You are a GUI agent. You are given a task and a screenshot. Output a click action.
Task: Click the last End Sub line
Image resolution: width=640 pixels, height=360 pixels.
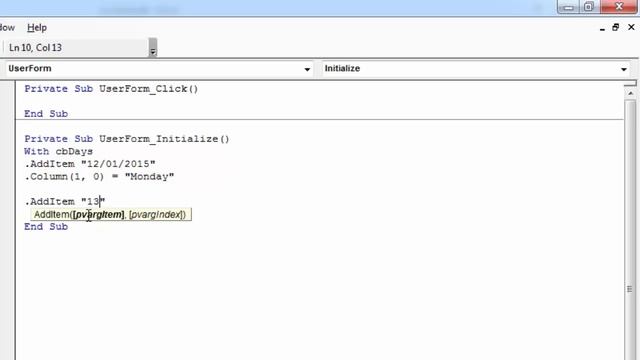46,227
